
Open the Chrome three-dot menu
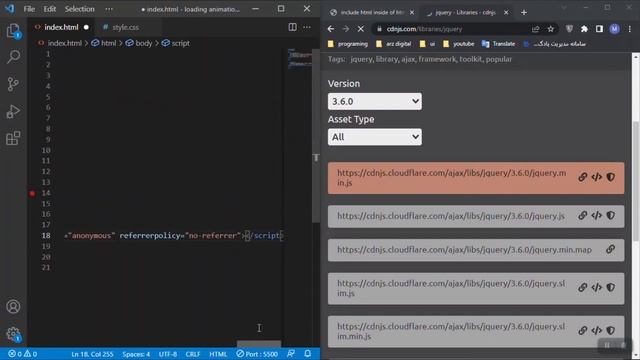coord(630,29)
